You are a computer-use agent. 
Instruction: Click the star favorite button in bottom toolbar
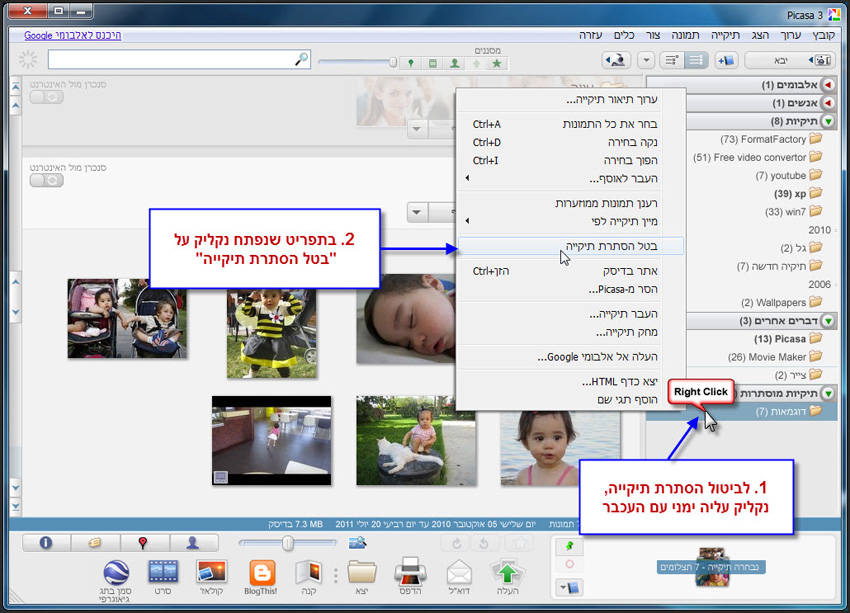pos(519,543)
